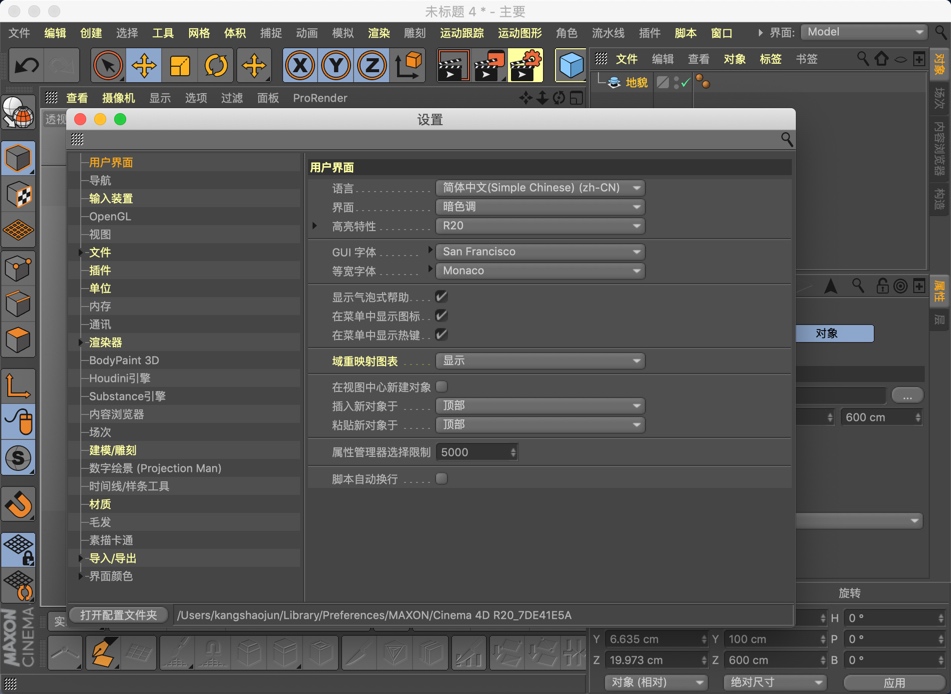The width and height of the screenshot is (951, 694).
Task: Open 粘贴新对象于 dropdown
Action: click(x=540, y=425)
